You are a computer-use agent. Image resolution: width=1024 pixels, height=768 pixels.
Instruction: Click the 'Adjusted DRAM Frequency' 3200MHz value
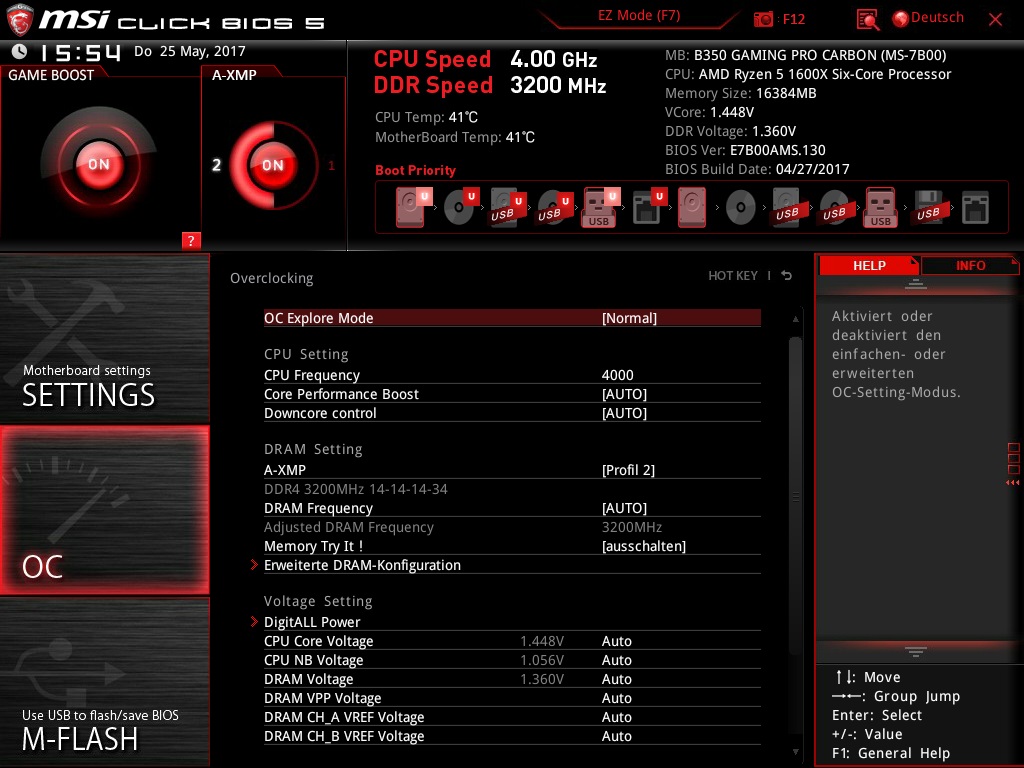[x=632, y=527]
